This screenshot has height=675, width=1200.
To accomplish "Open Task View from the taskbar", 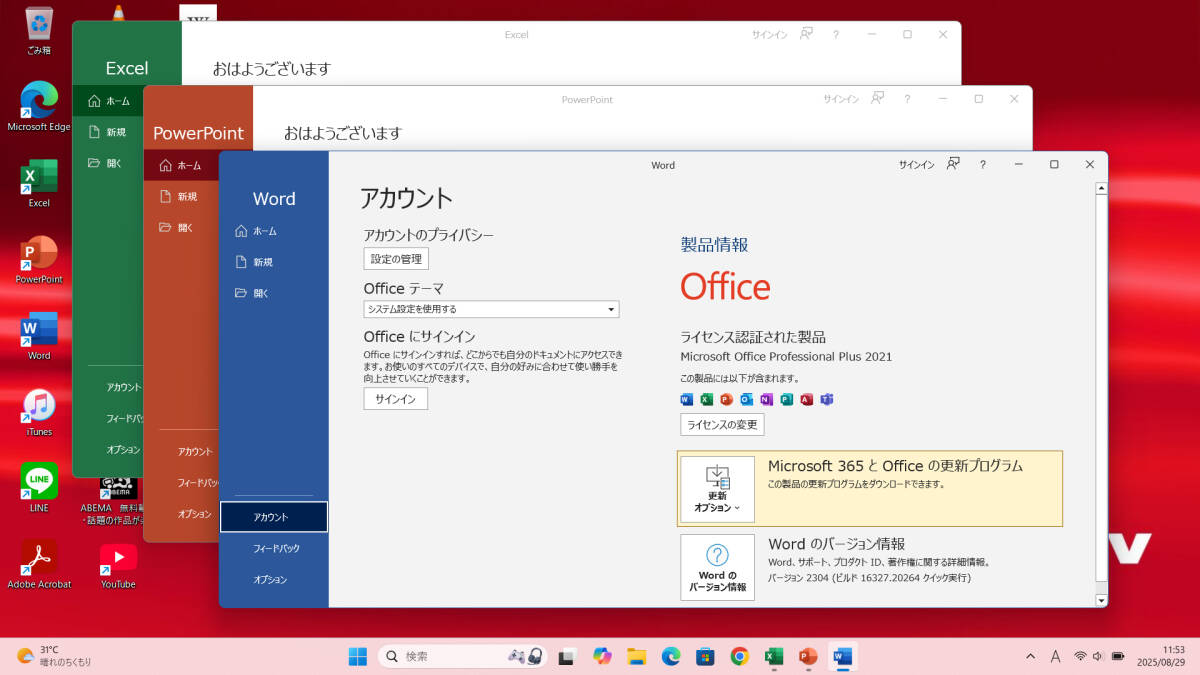I will click(x=567, y=656).
